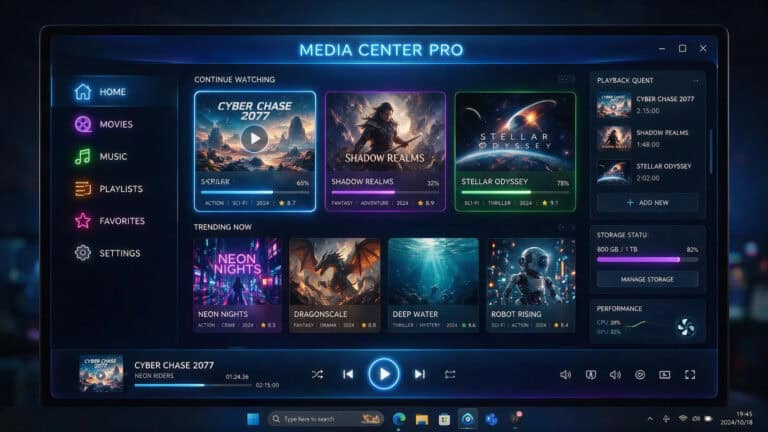Toggle repeat playback
The width and height of the screenshot is (768, 432).
(450, 375)
